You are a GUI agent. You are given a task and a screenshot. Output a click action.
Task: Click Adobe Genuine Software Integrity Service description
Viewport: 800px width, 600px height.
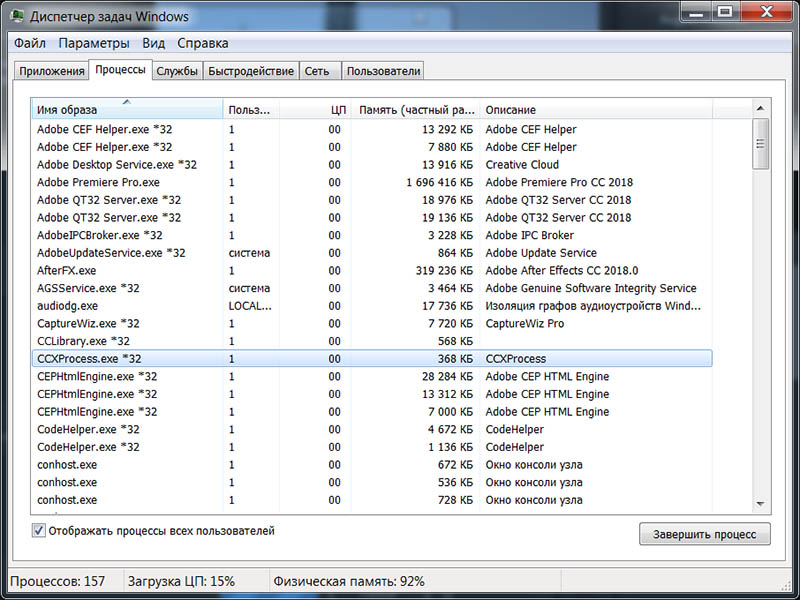591,288
